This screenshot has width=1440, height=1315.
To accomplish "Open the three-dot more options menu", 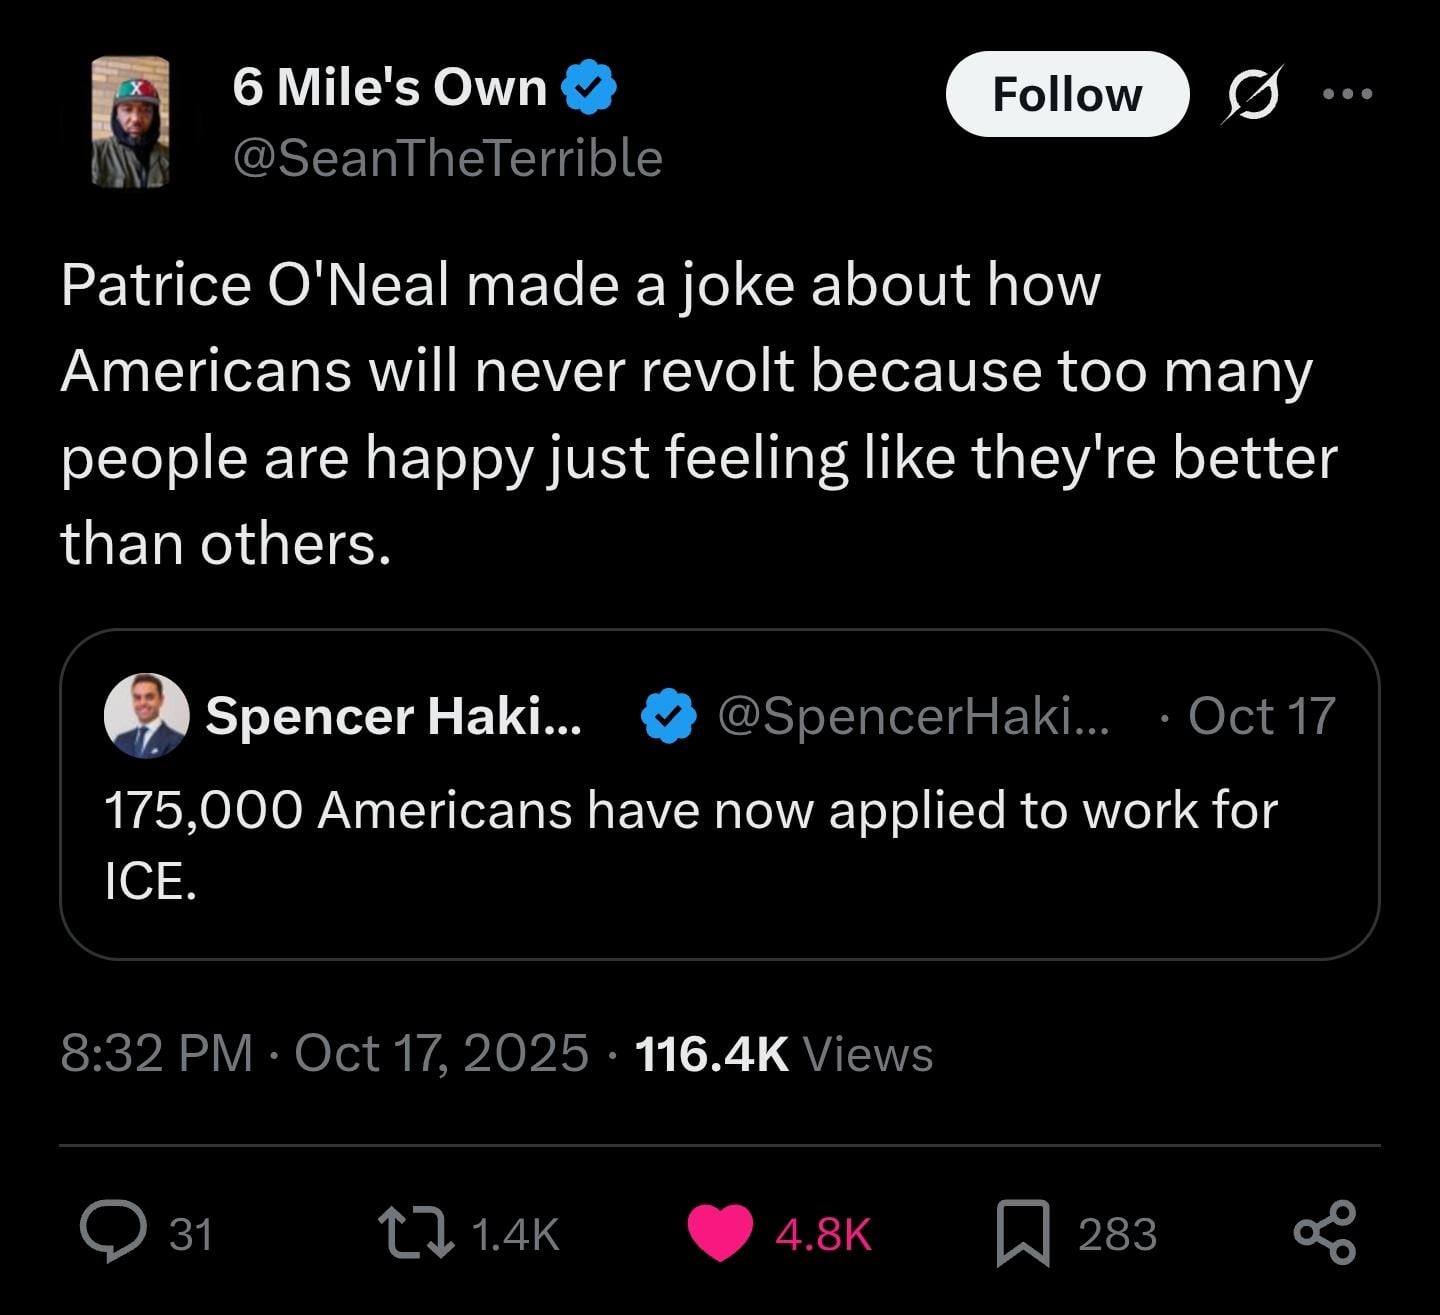I will 1347,94.
